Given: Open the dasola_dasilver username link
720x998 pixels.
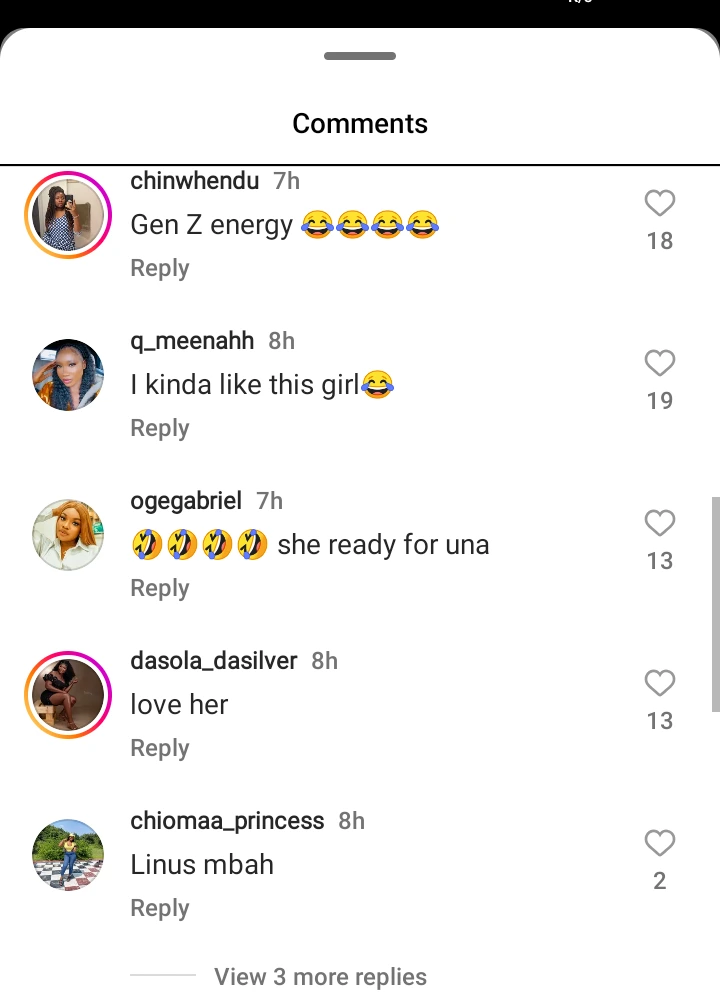Looking at the screenshot, I should [214, 661].
